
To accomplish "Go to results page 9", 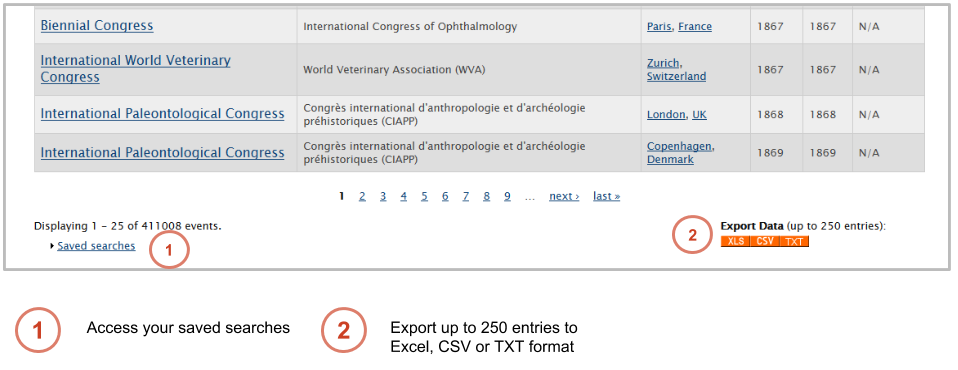I will click(507, 196).
